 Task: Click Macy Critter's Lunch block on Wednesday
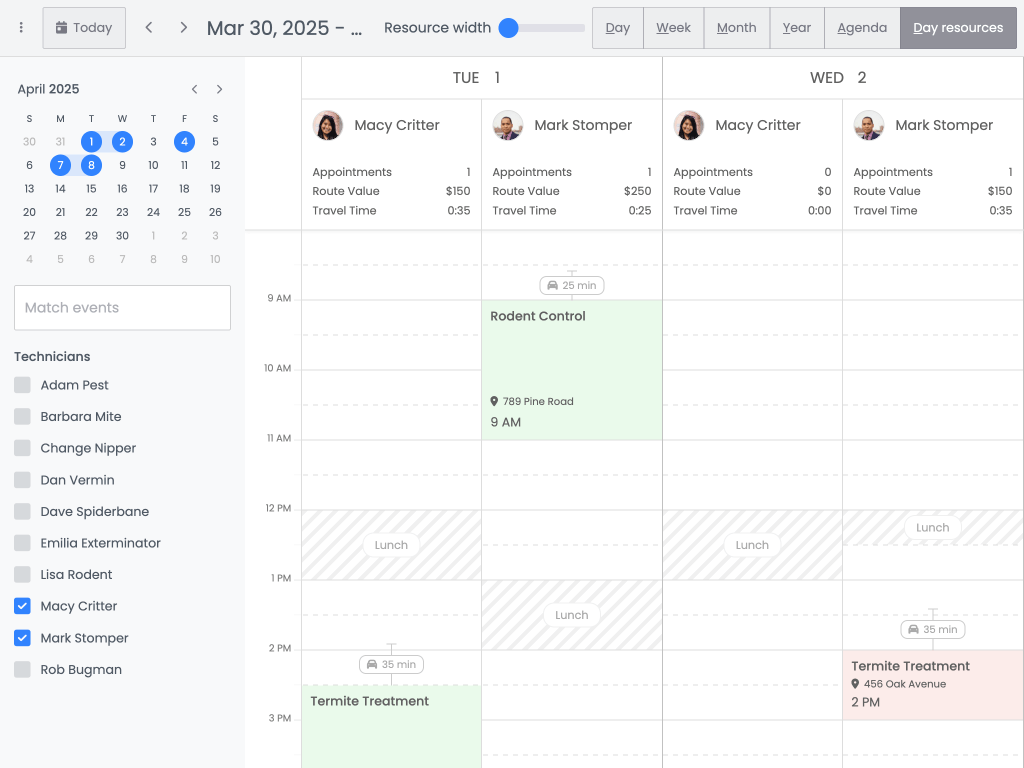[752, 545]
